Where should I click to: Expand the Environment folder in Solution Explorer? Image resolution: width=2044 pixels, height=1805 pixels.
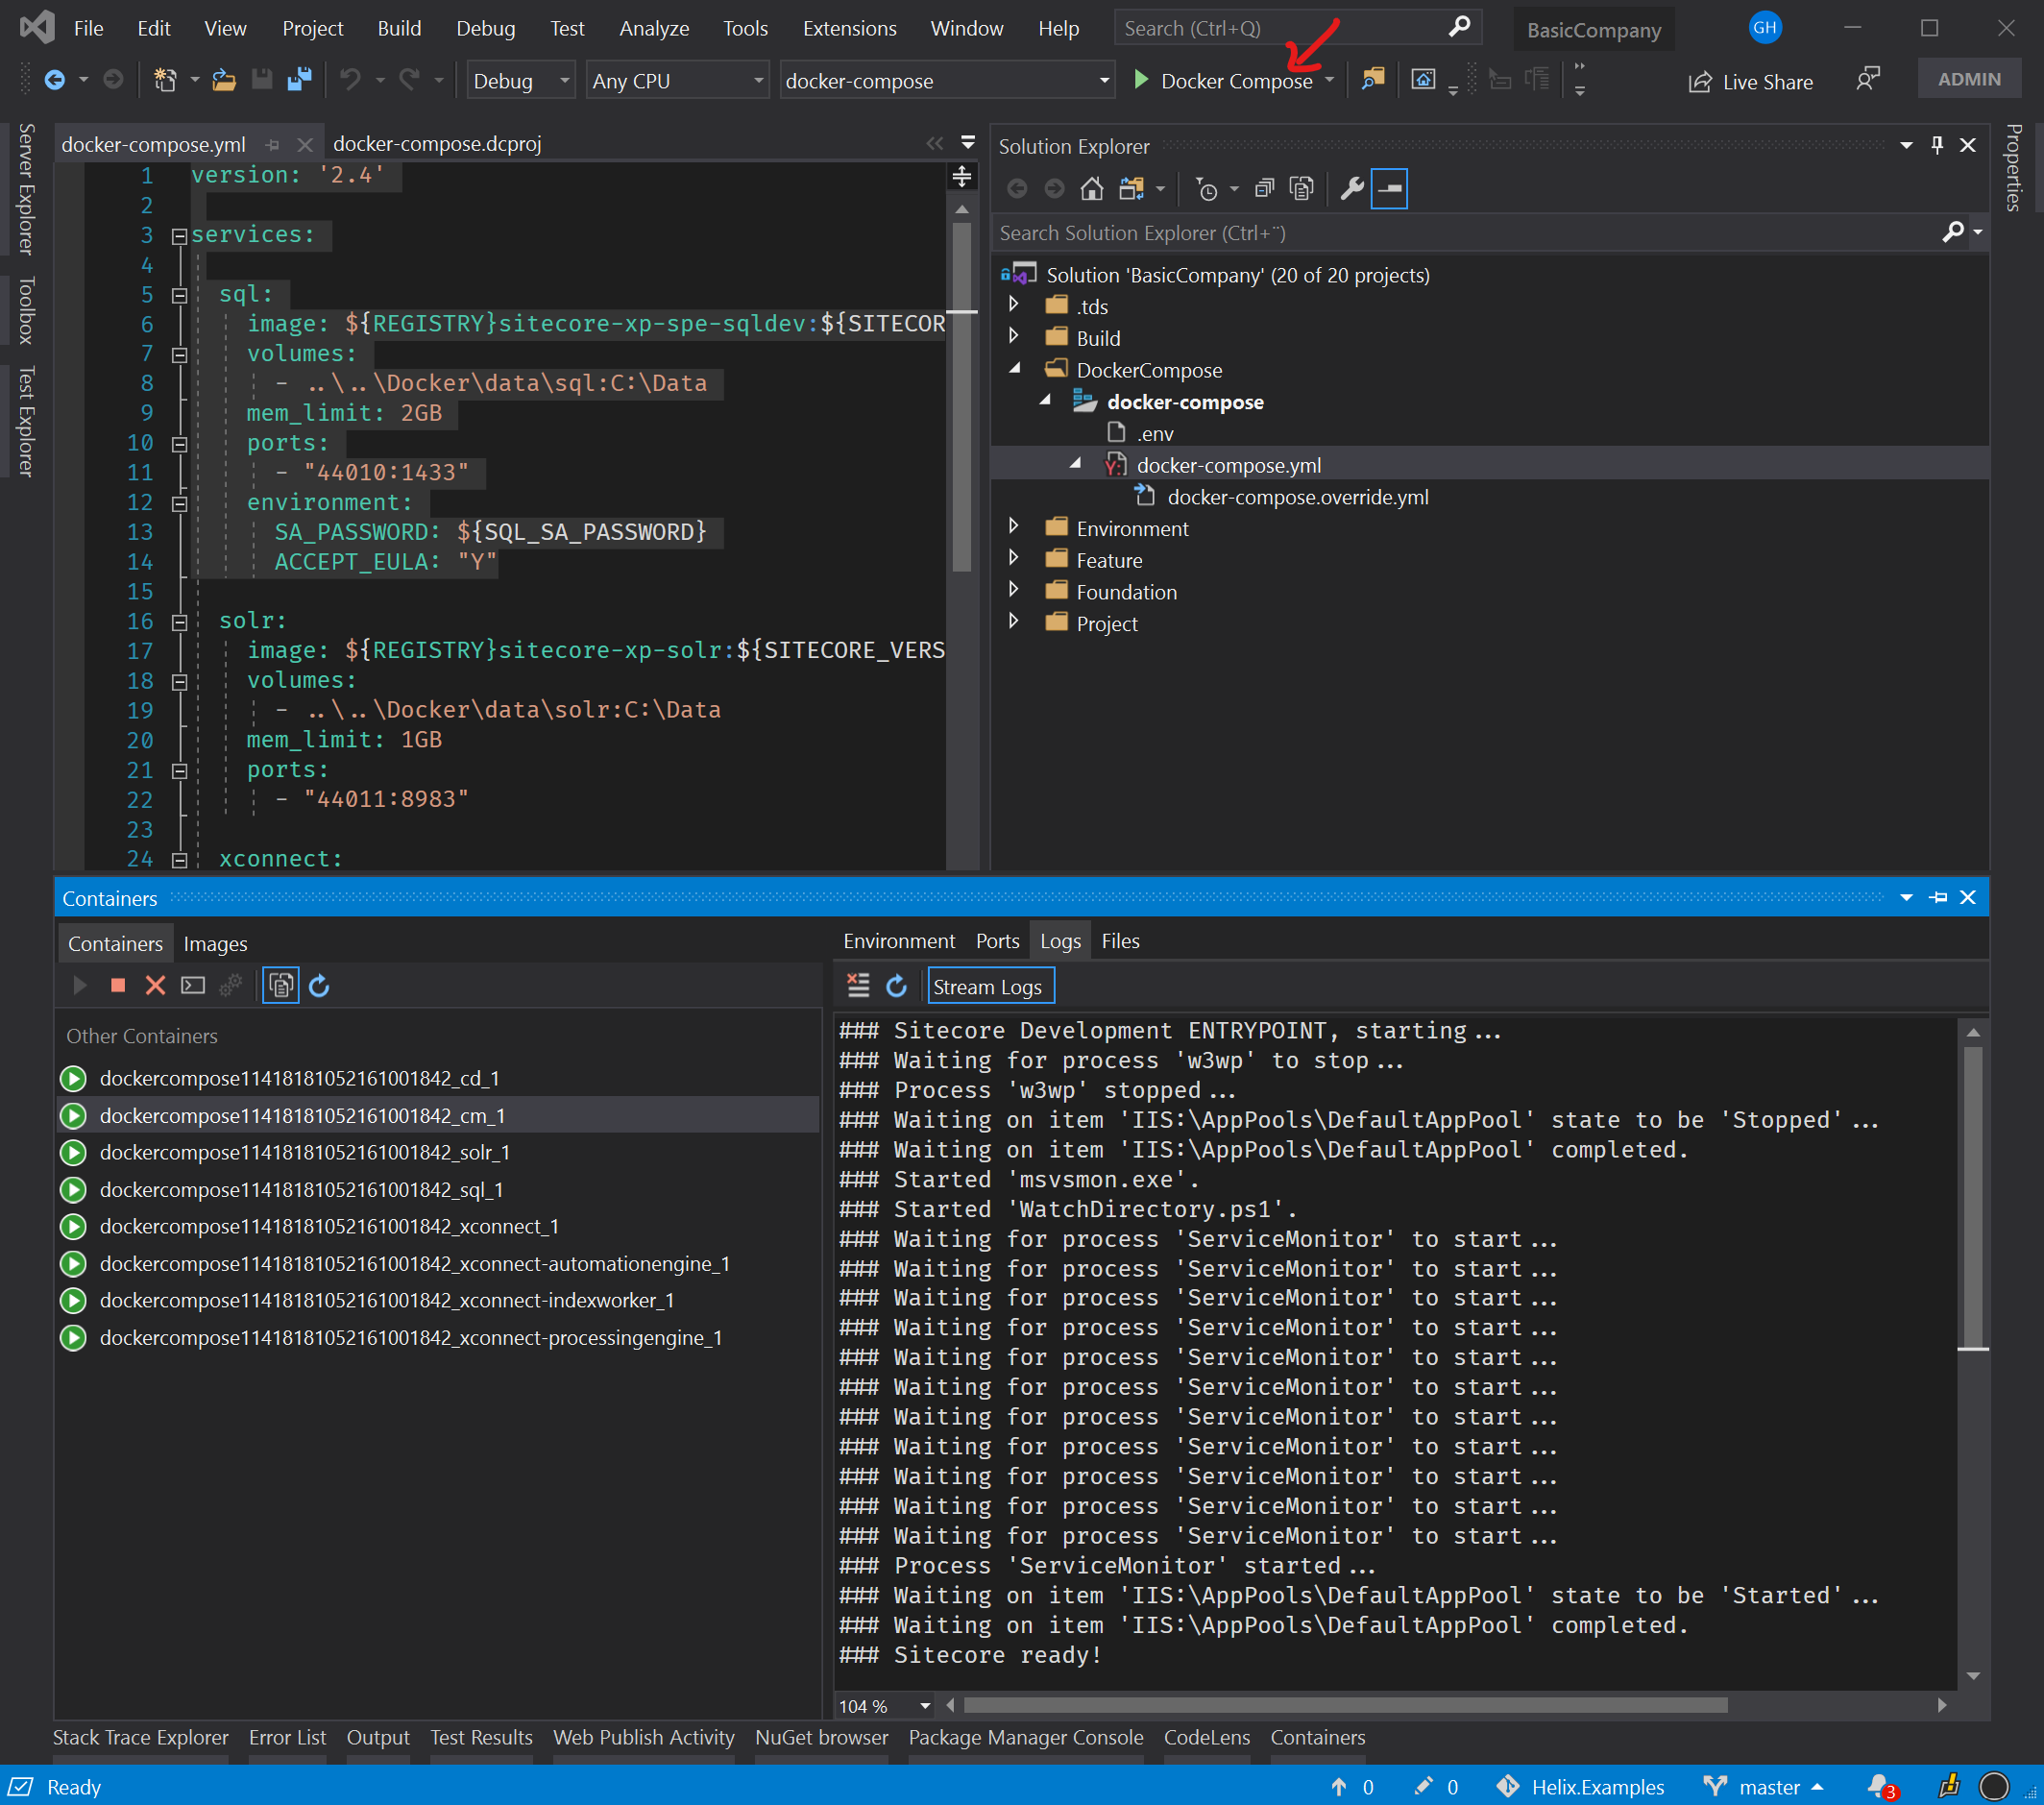point(1014,527)
